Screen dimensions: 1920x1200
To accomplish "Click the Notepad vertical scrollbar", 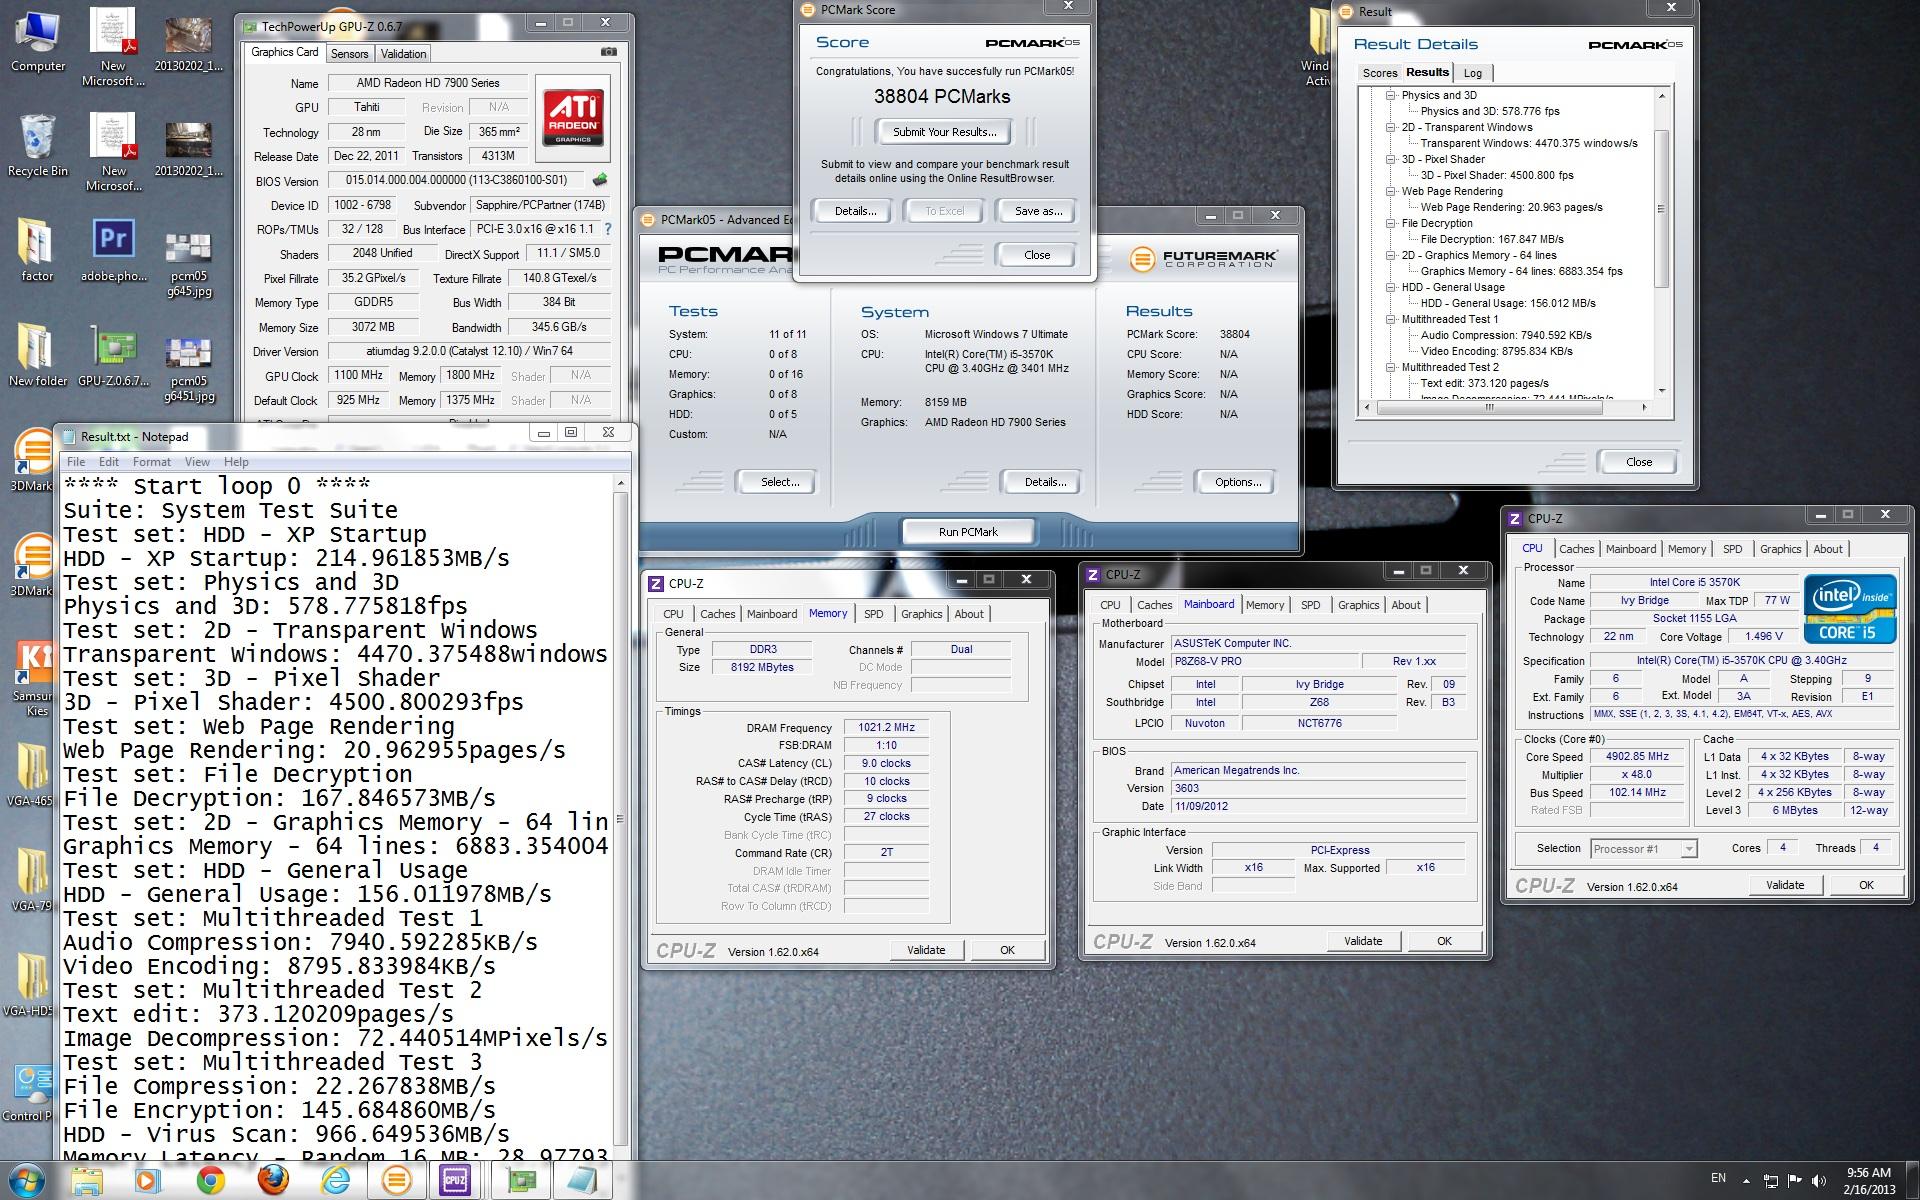I will [x=621, y=817].
